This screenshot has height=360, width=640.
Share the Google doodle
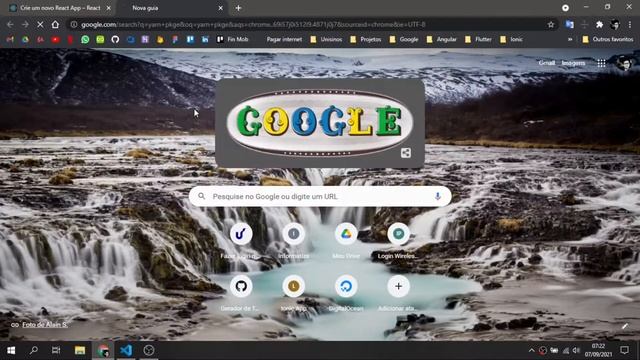point(406,153)
